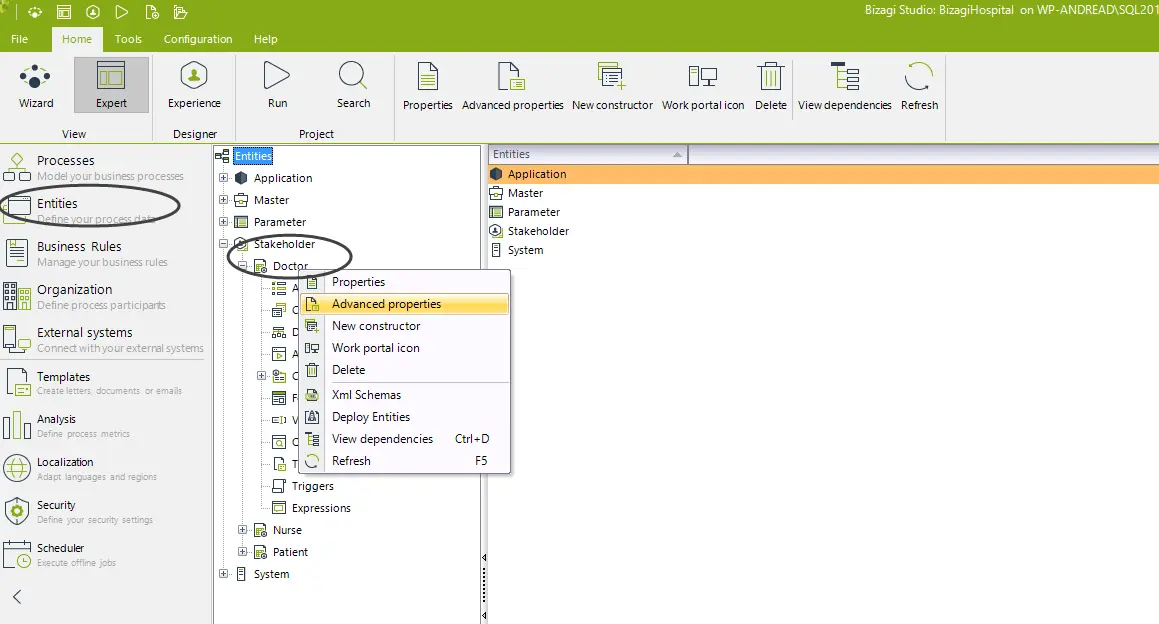Switch to Wizard view
Viewport: 1159px width, 624px height.
(x=35, y=85)
